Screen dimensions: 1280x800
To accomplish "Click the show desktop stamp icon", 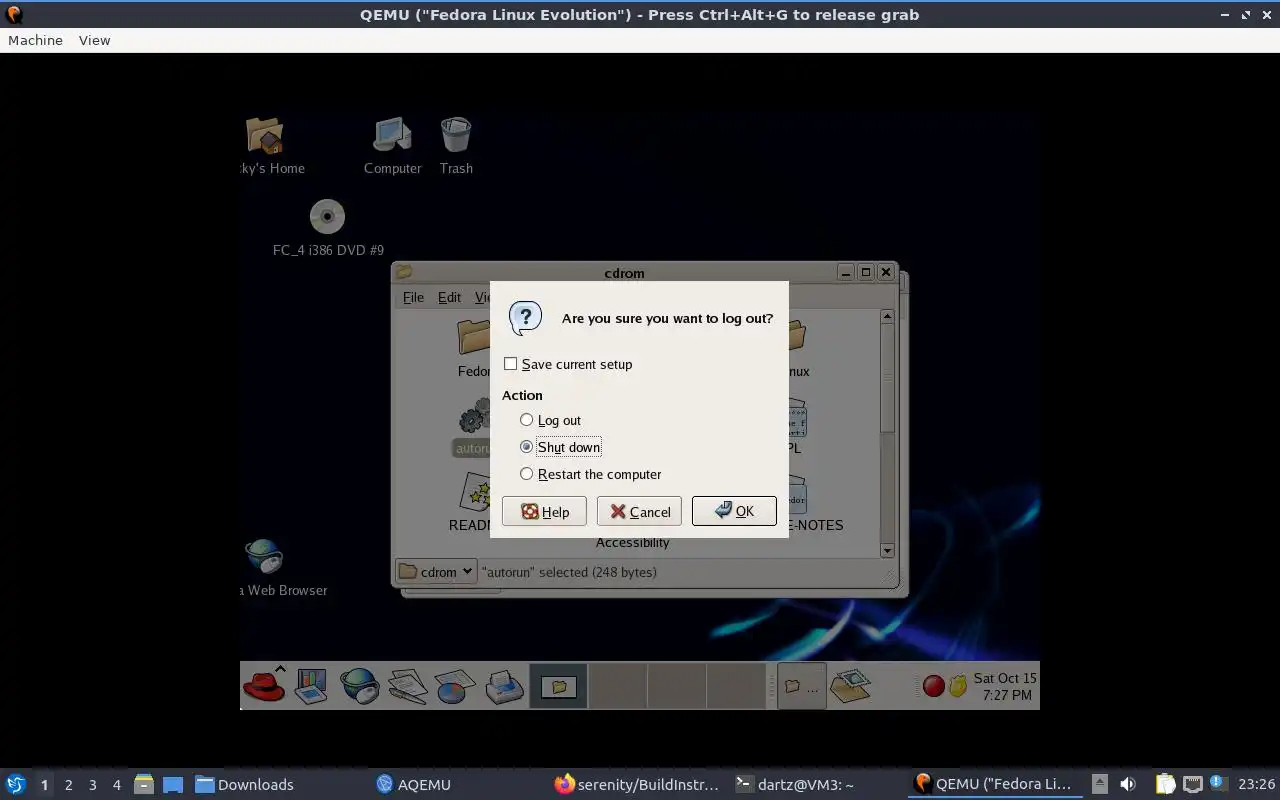I will click(x=850, y=686).
